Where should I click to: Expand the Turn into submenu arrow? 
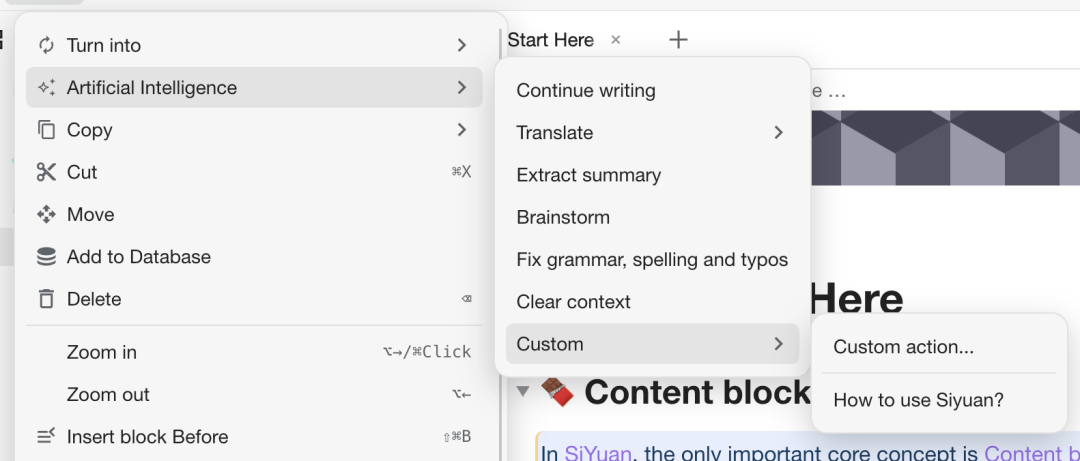(461, 45)
